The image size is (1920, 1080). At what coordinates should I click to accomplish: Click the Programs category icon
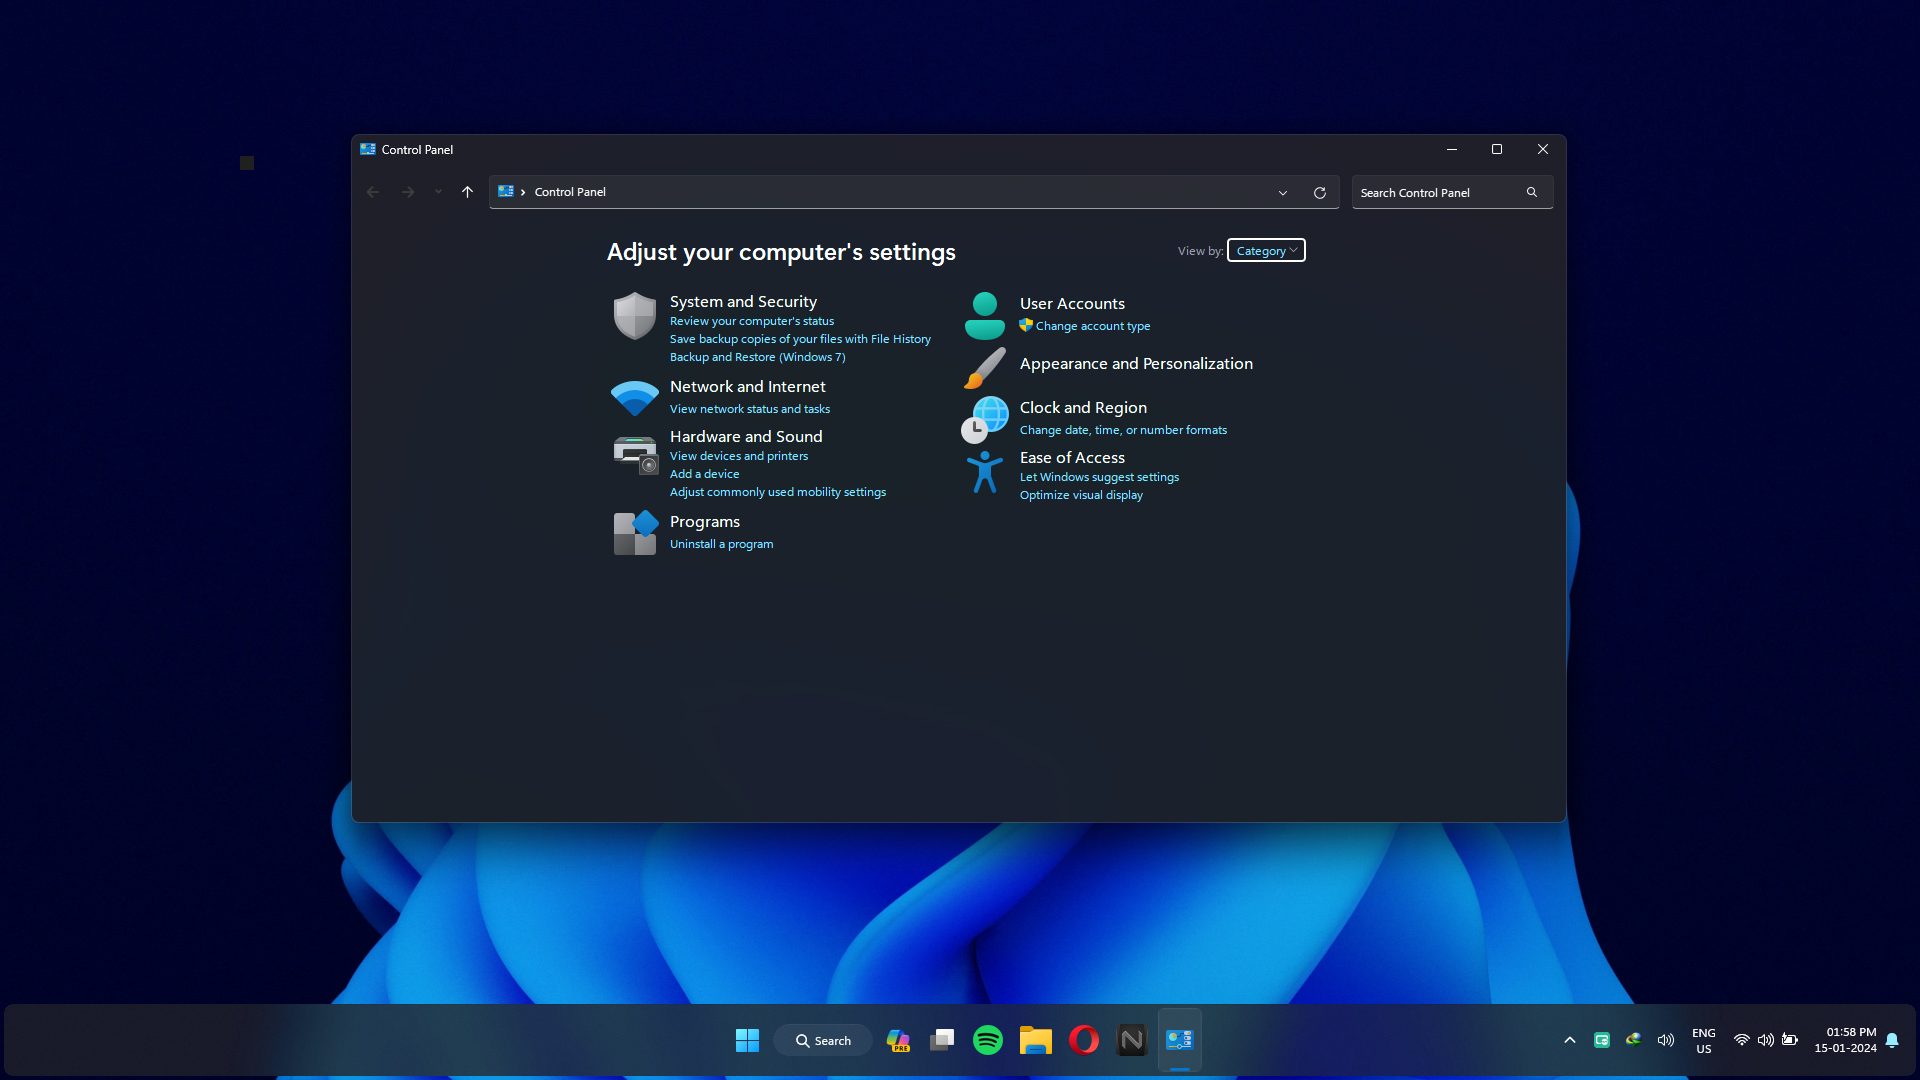[634, 533]
